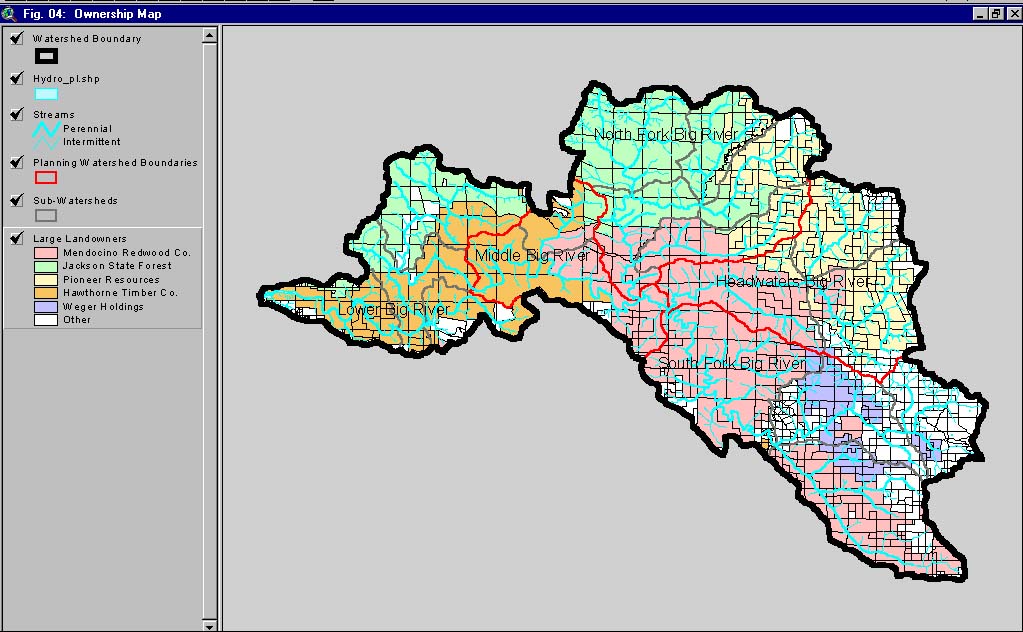Restore the Ownership Map window

pos(996,14)
